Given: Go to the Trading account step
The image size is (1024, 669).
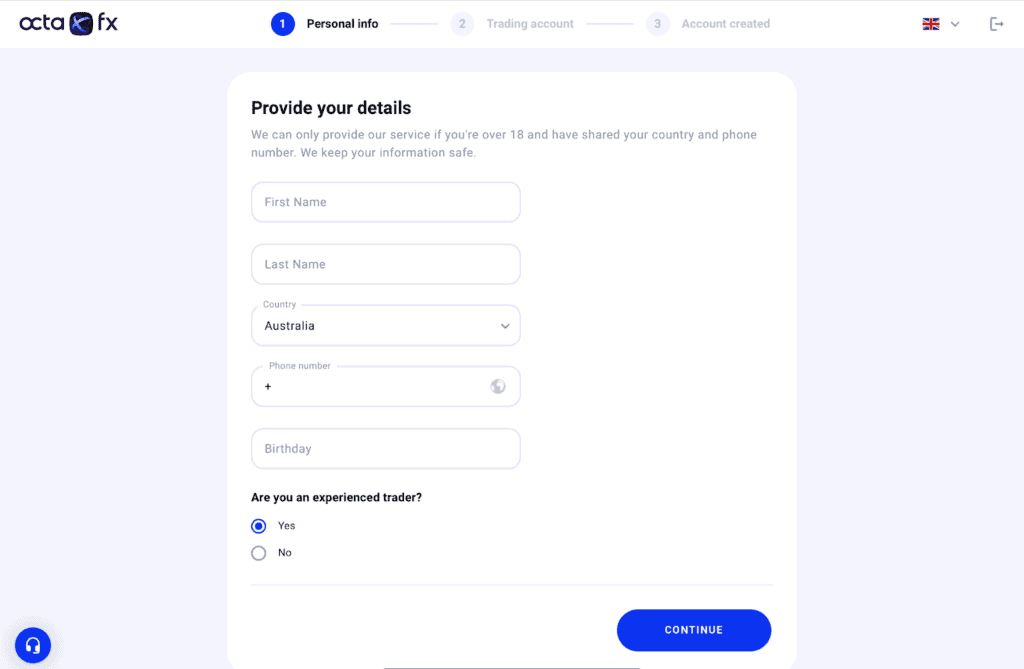Looking at the screenshot, I should [530, 24].
